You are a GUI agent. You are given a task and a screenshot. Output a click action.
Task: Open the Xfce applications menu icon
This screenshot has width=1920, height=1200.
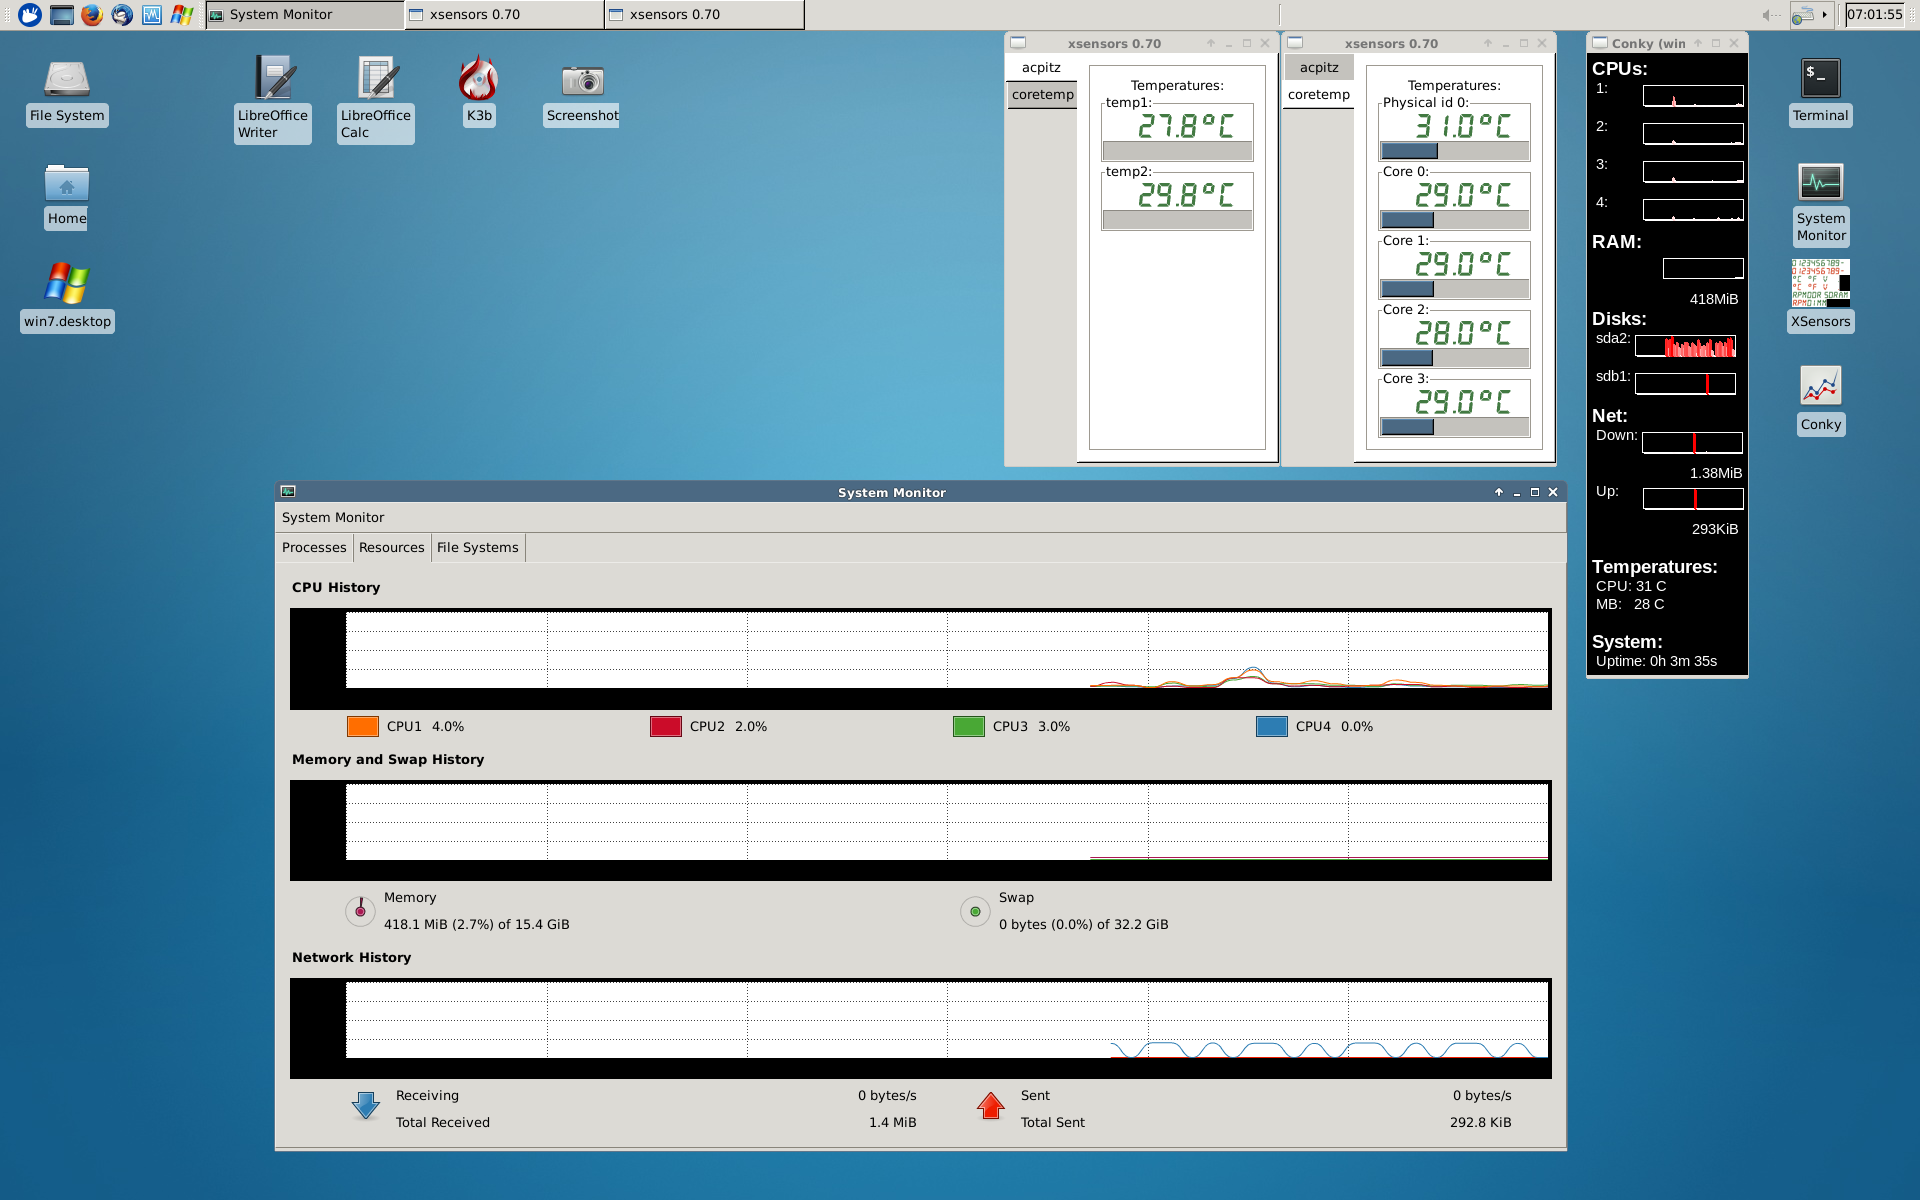pyautogui.click(x=30, y=15)
